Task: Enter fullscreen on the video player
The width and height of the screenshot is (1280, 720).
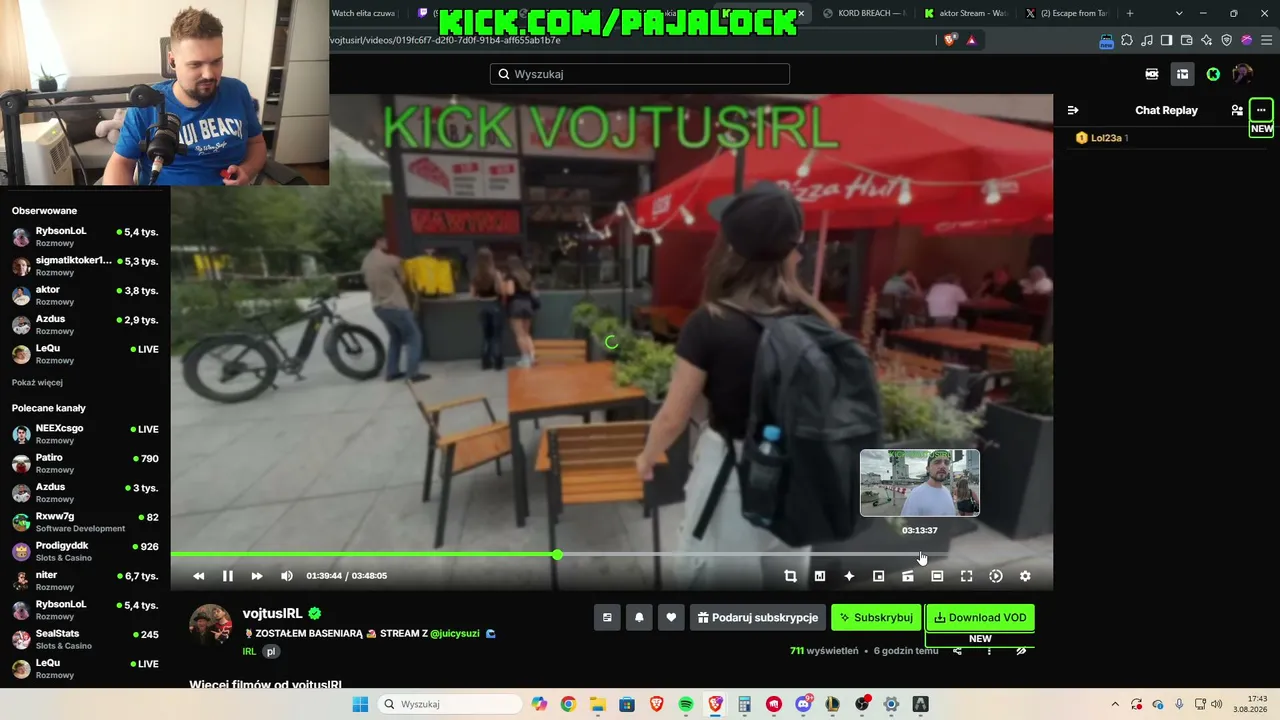Action: (966, 576)
